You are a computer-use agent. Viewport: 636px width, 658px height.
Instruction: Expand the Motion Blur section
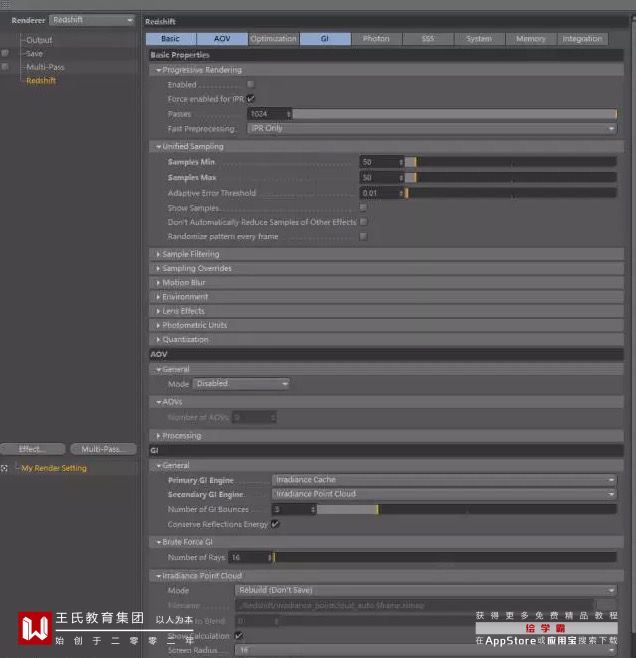pyautogui.click(x=386, y=283)
